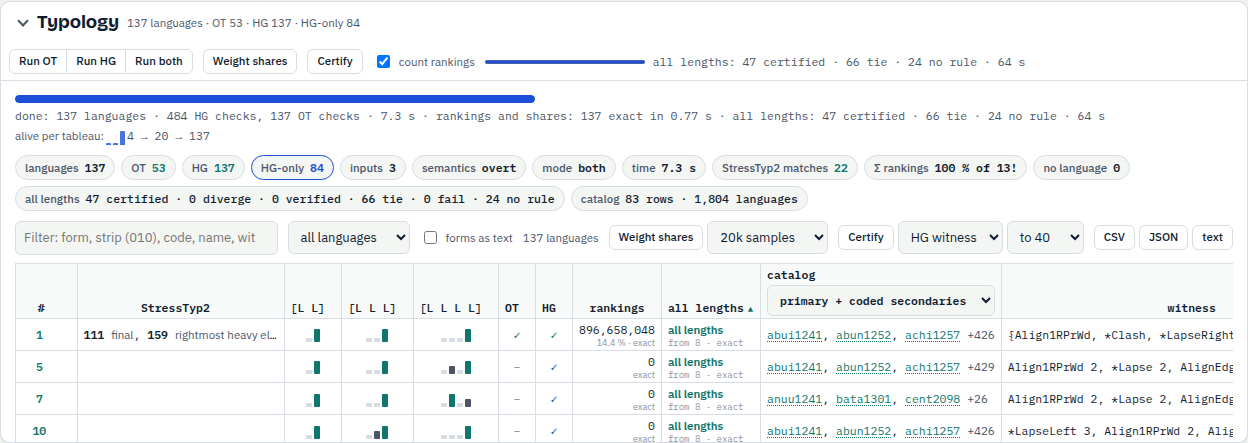Viewport: 1248px width, 443px height.
Task: Select the HG-only 84 filter chip
Action: pos(293,168)
